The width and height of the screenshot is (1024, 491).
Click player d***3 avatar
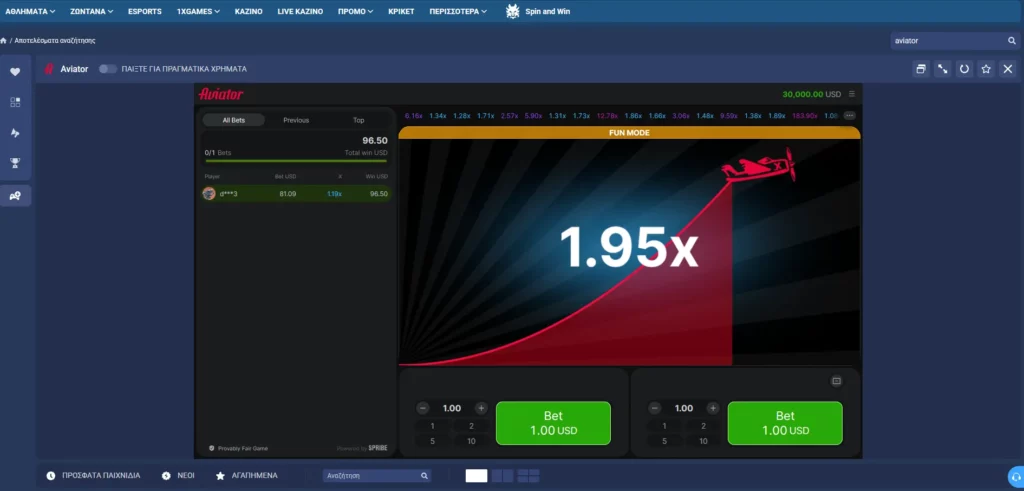pos(209,193)
